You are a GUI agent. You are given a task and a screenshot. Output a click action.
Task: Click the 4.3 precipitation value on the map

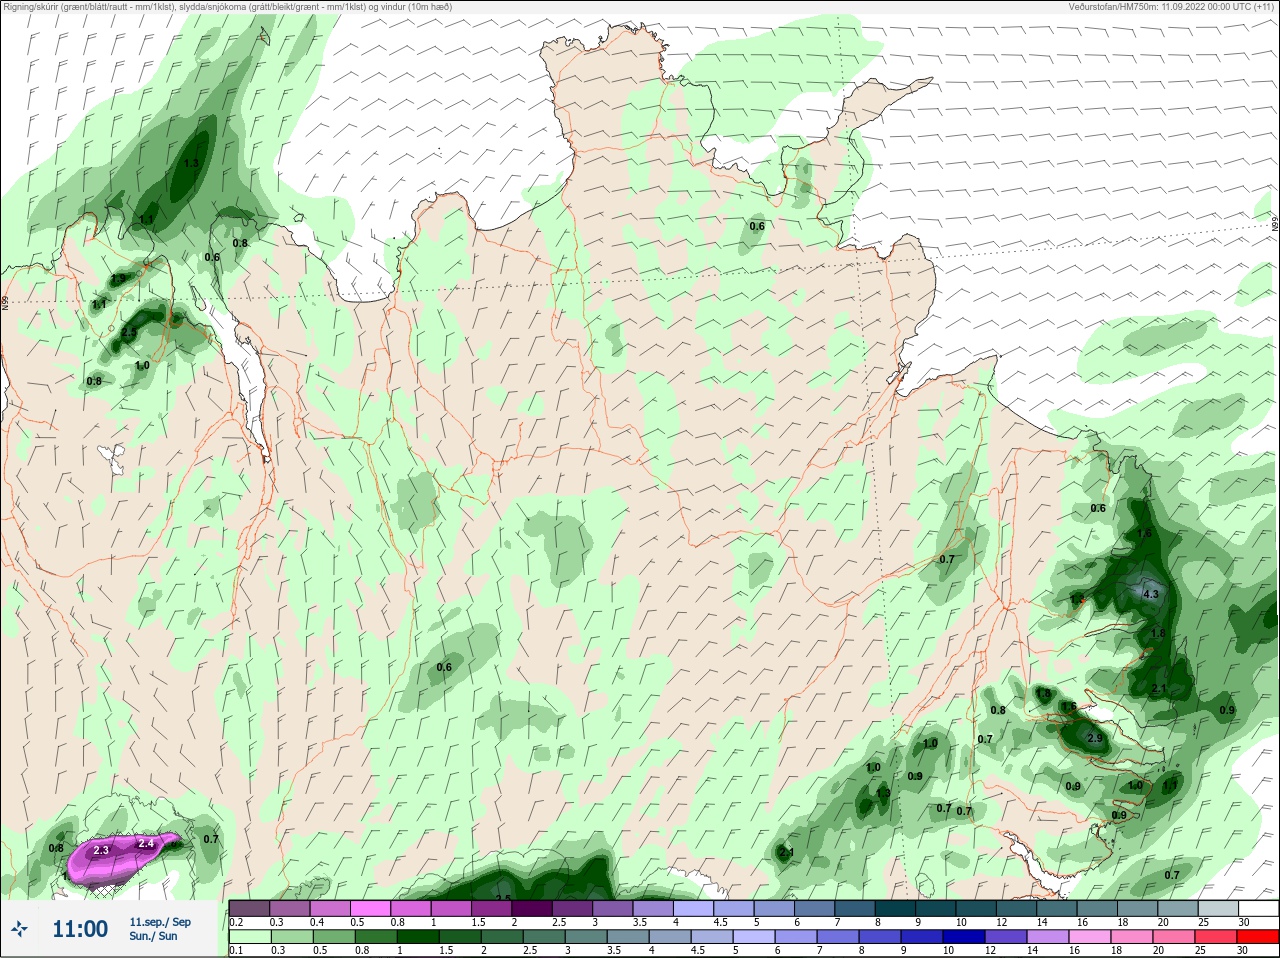click(1150, 594)
